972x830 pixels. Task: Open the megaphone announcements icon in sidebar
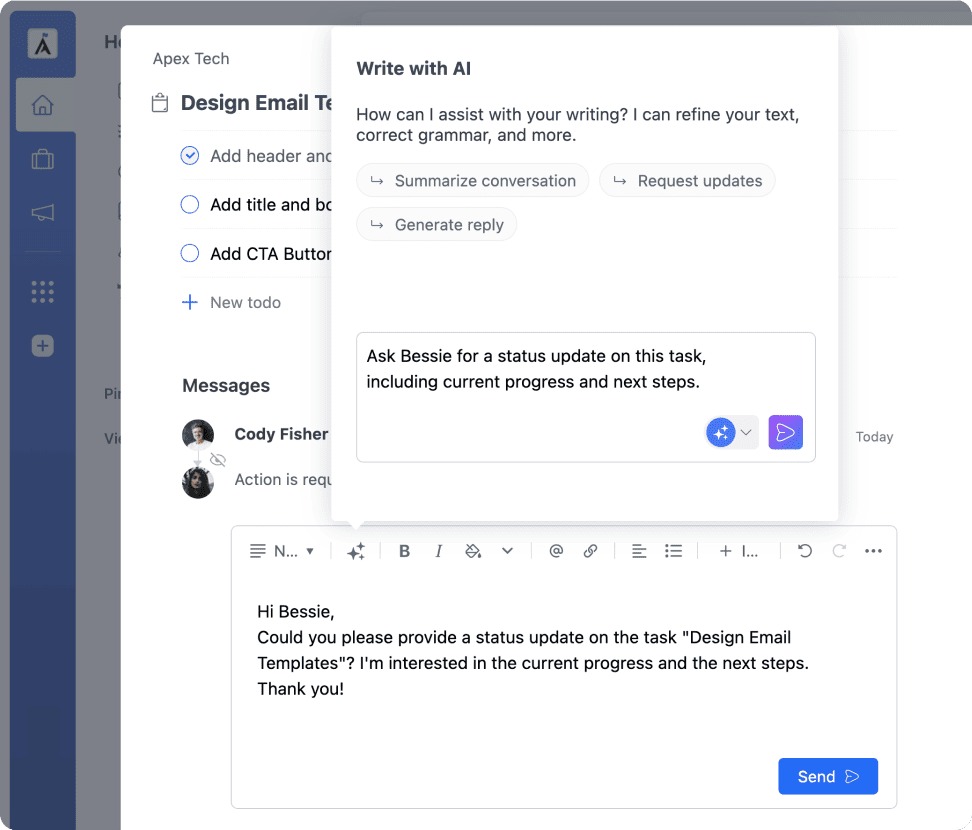tap(43, 213)
